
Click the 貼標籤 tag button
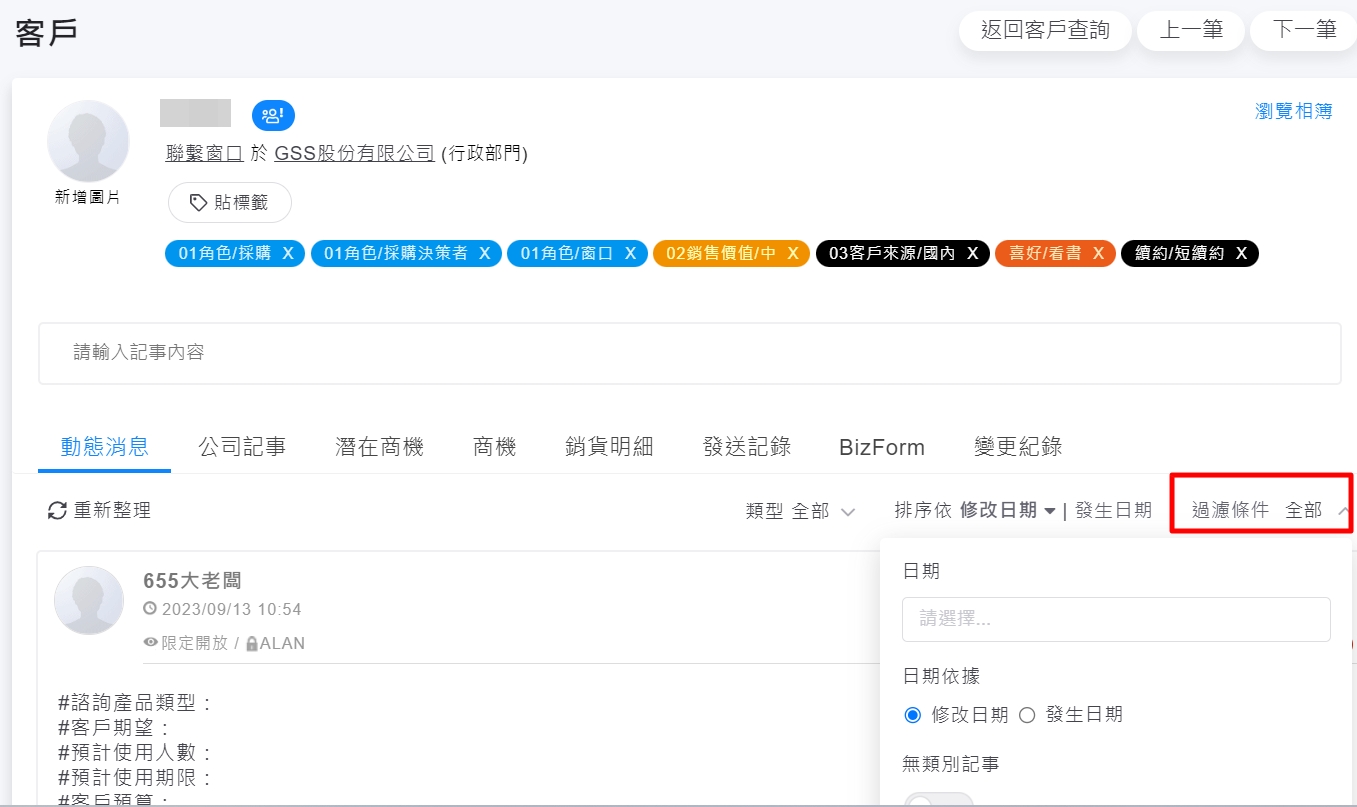pyautogui.click(x=229, y=203)
